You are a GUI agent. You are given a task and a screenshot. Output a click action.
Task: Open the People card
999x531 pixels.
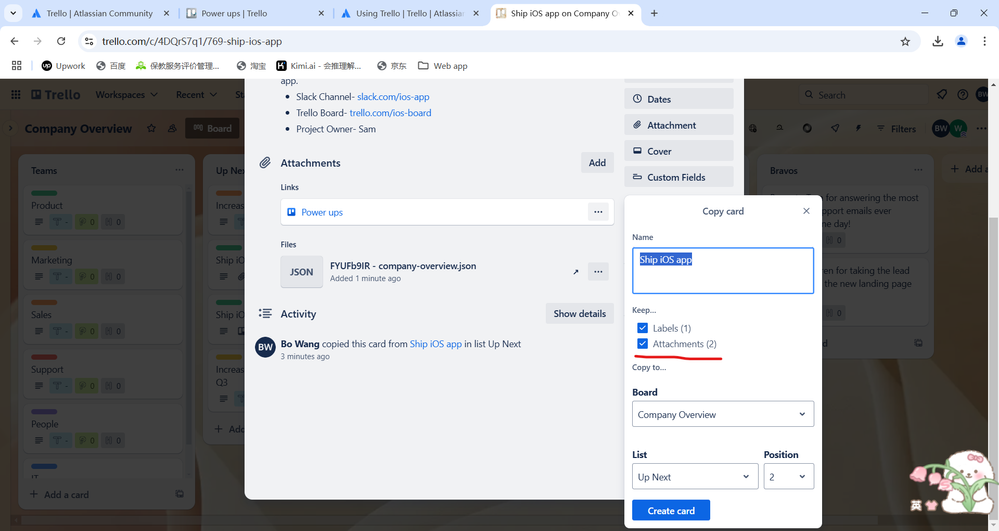click(104, 427)
